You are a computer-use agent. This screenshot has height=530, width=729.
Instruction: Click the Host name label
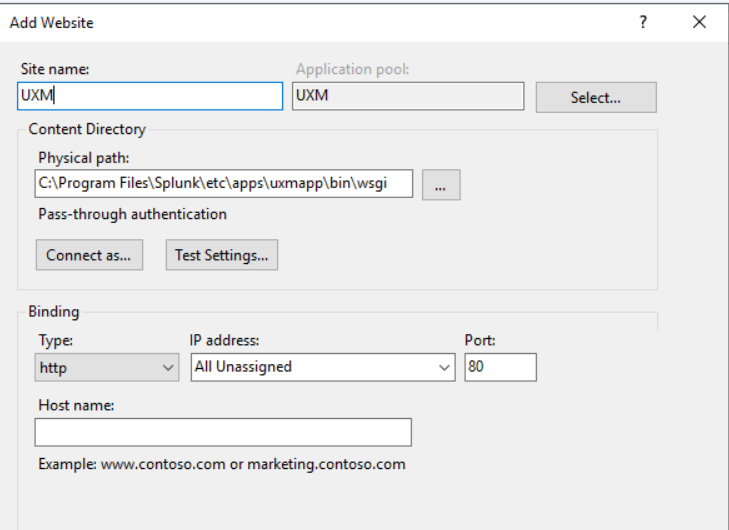75,405
